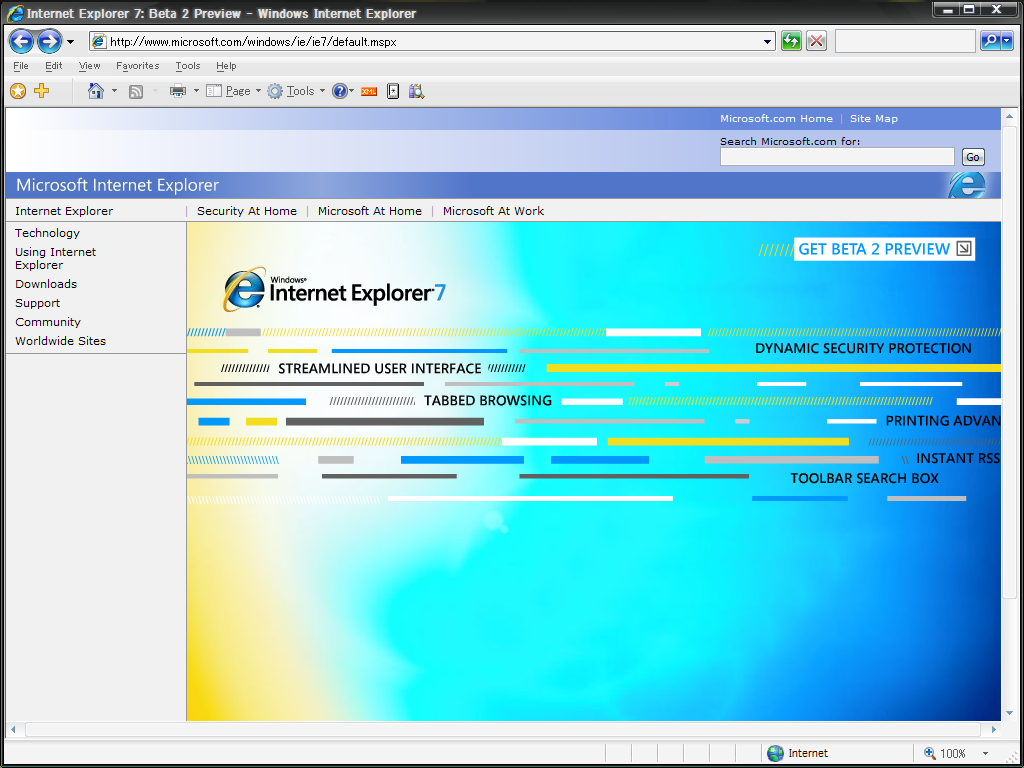The width and height of the screenshot is (1024, 768).
Task: Click TOOLBAR SEARCH BOX feature text
Action: click(864, 478)
